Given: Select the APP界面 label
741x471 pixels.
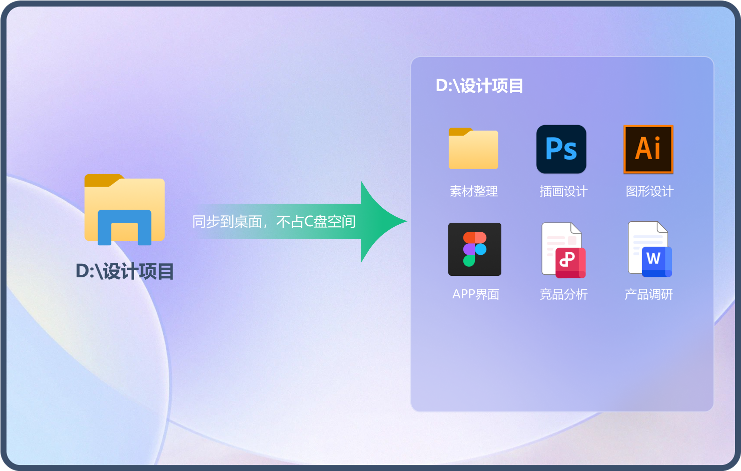Looking at the screenshot, I should pos(475,294).
